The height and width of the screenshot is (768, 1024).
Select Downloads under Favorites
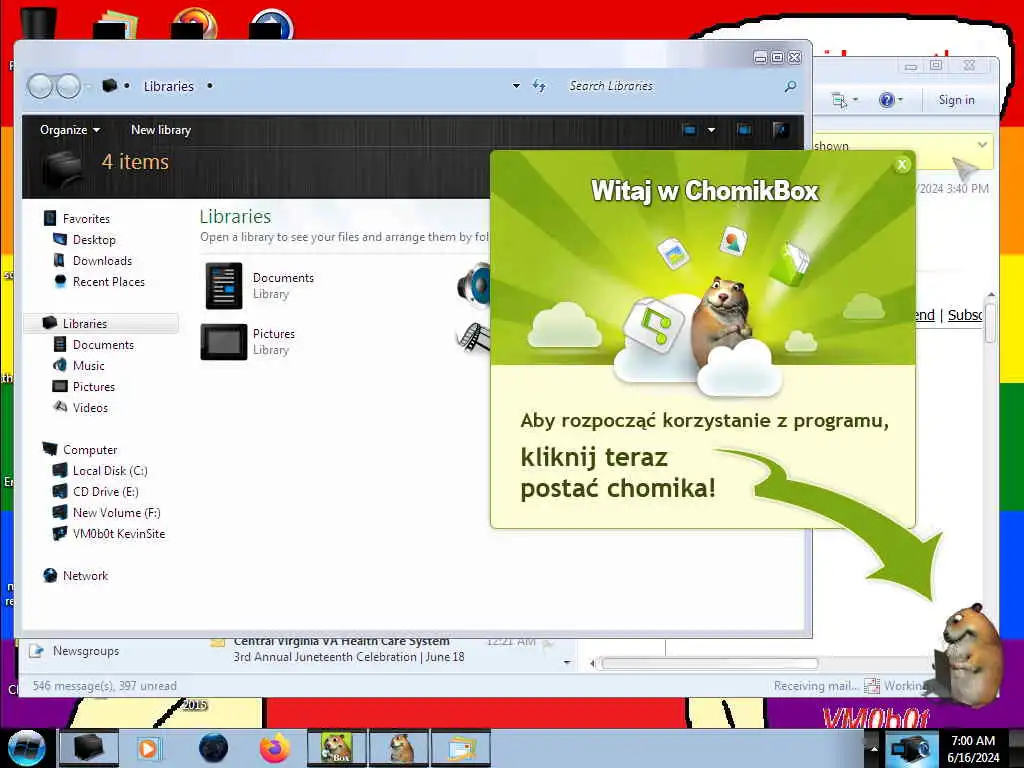[102, 261]
